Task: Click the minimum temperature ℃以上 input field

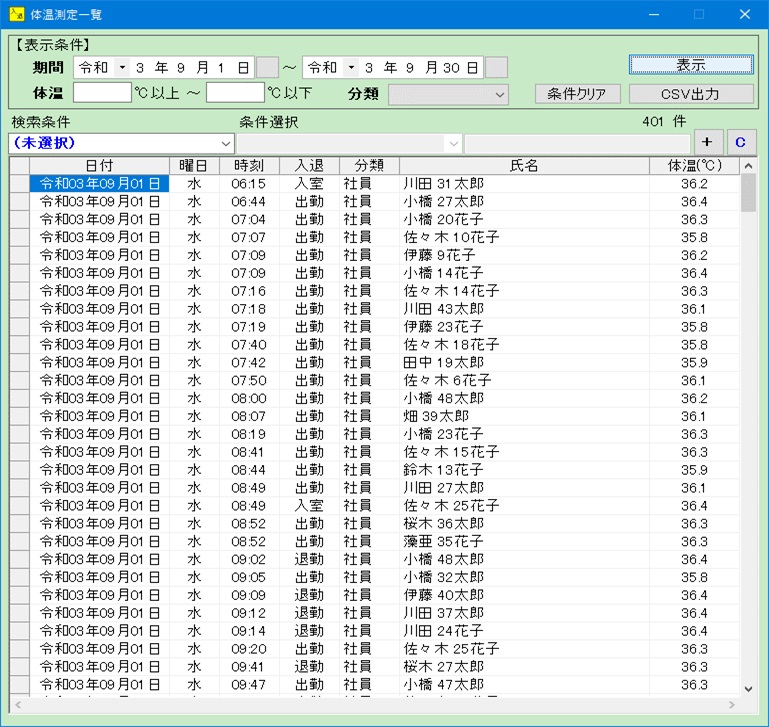Action: tap(102, 93)
